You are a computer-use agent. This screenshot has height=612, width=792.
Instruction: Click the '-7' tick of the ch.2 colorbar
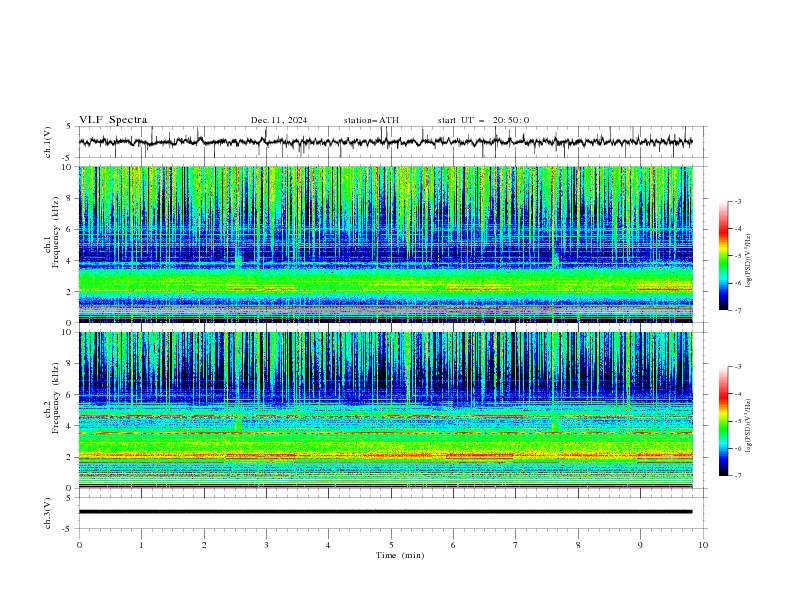click(737, 476)
